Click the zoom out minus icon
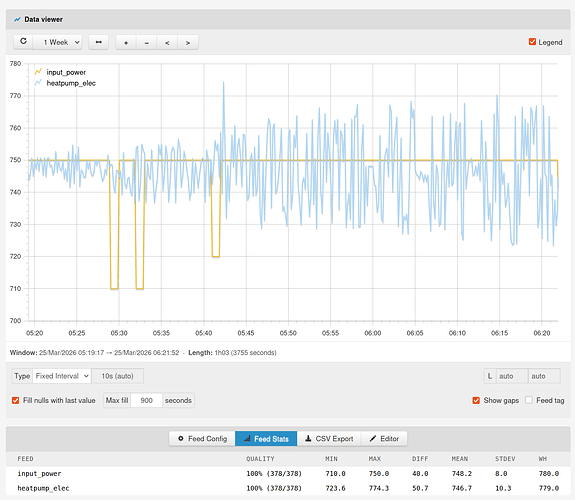This screenshot has width=575, height=500. [147, 43]
